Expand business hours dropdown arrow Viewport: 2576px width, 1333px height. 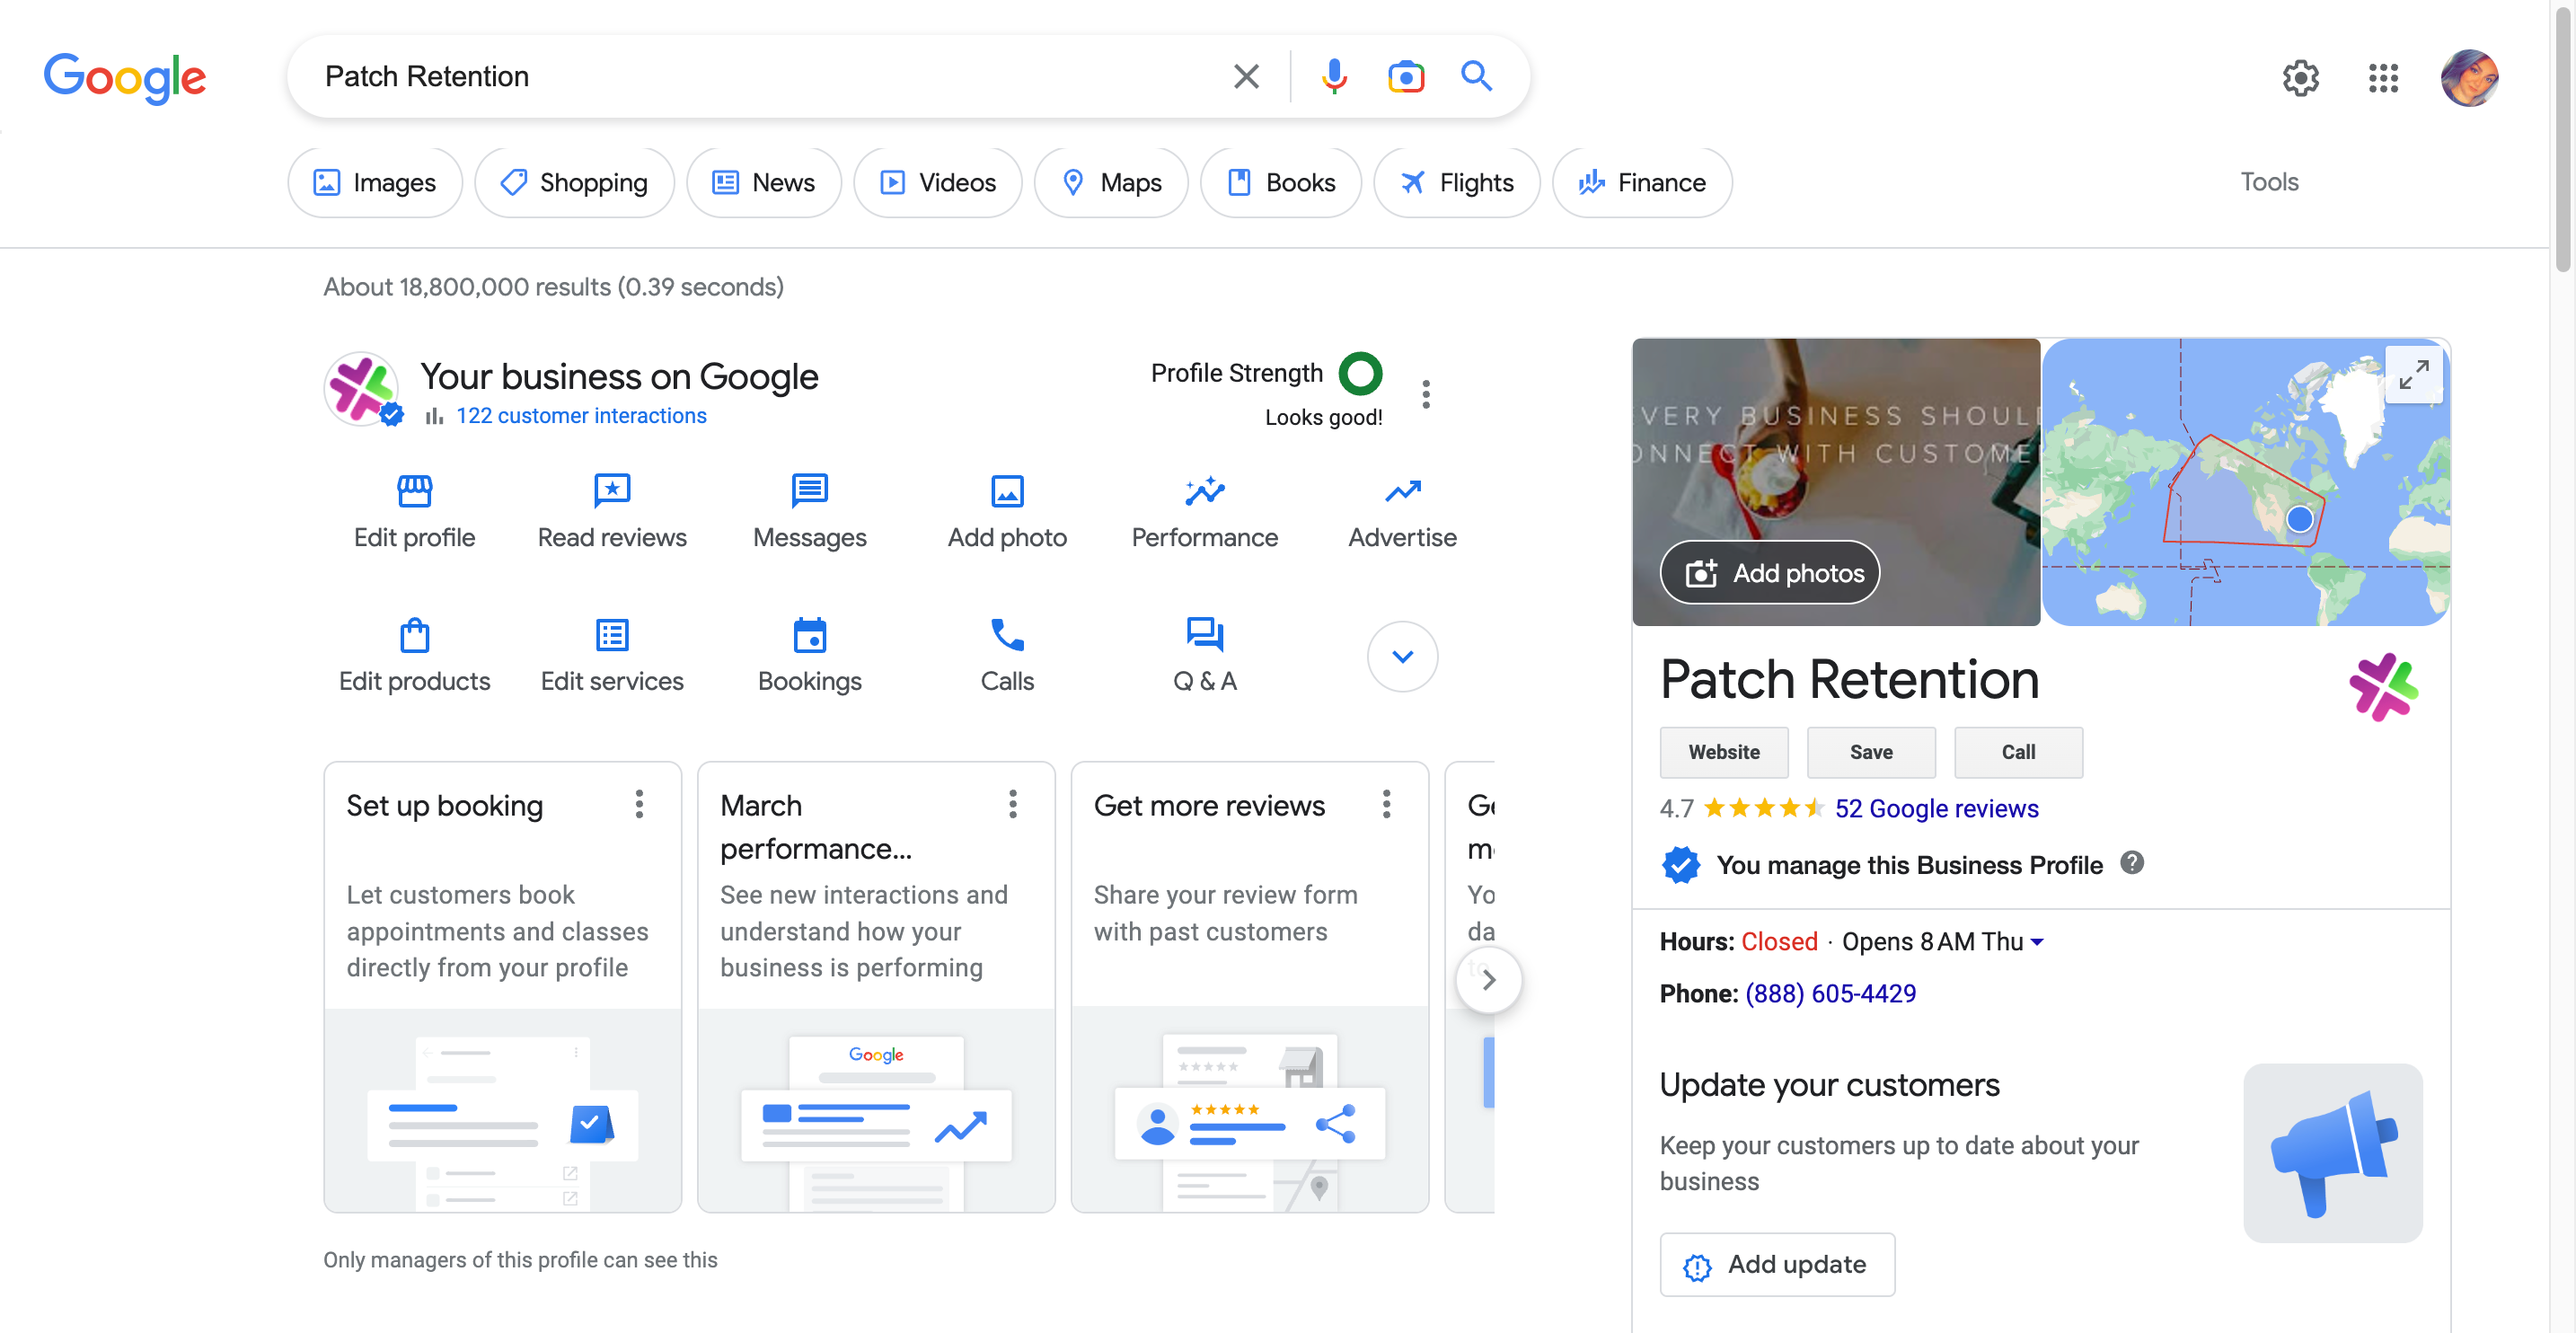click(2037, 941)
